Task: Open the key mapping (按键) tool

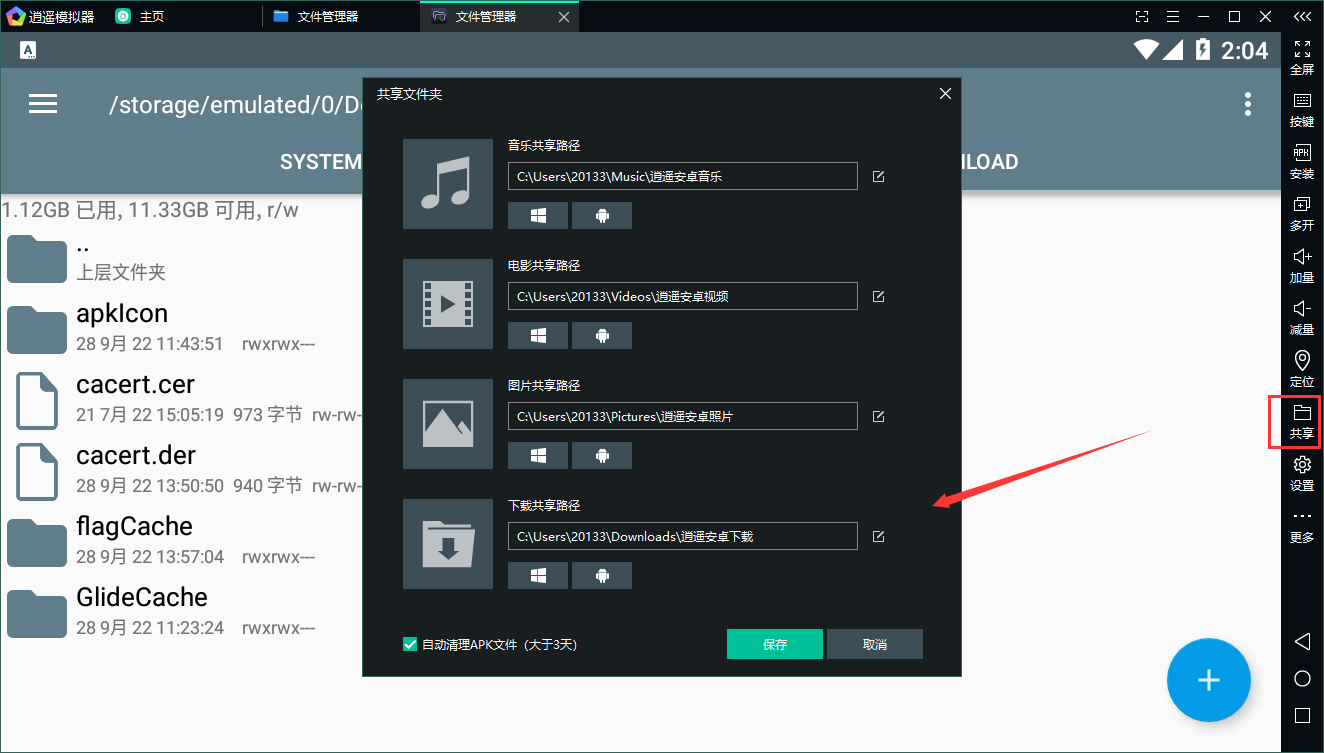Action: click(x=1302, y=109)
